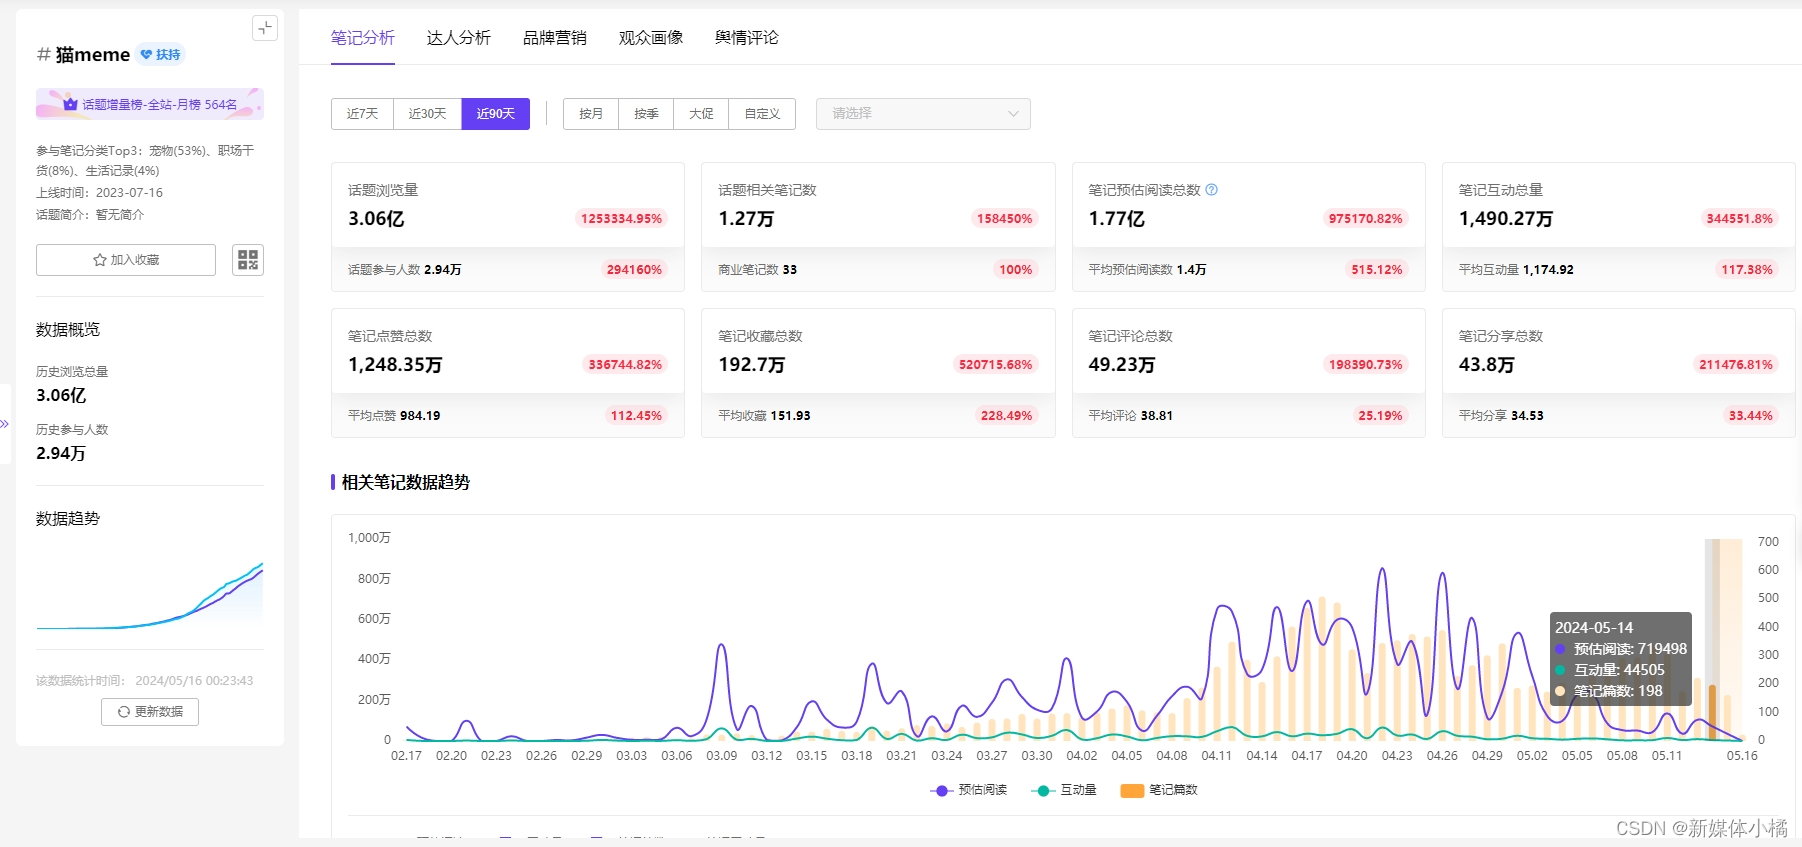This screenshot has height=847, width=1802.
Task: Click 1253334.95% growth badge
Action: (621, 219)
